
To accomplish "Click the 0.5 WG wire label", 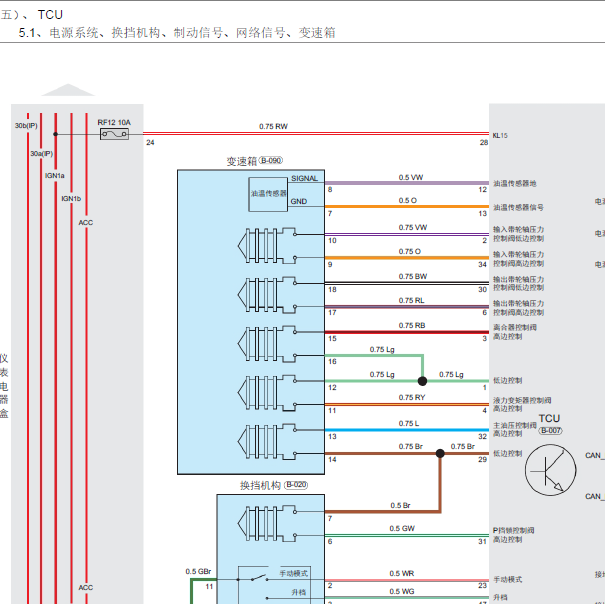I will [402, 591].
